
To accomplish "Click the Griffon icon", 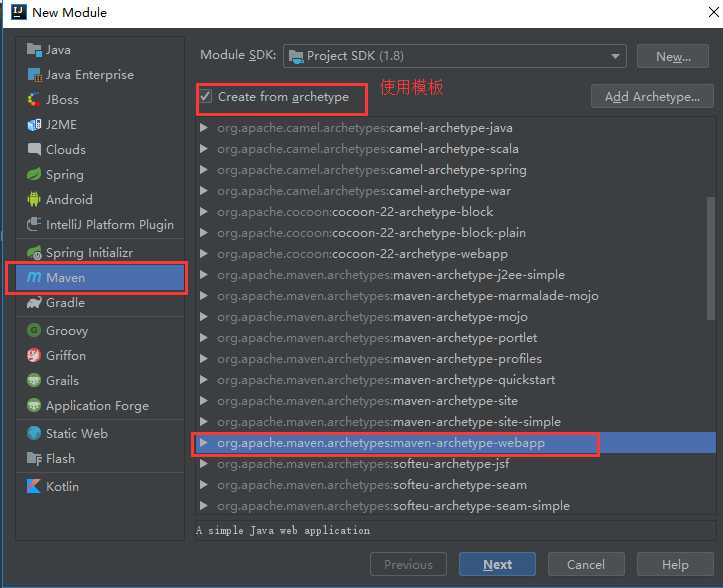I will pyautogui.click(x=34, y=355).
